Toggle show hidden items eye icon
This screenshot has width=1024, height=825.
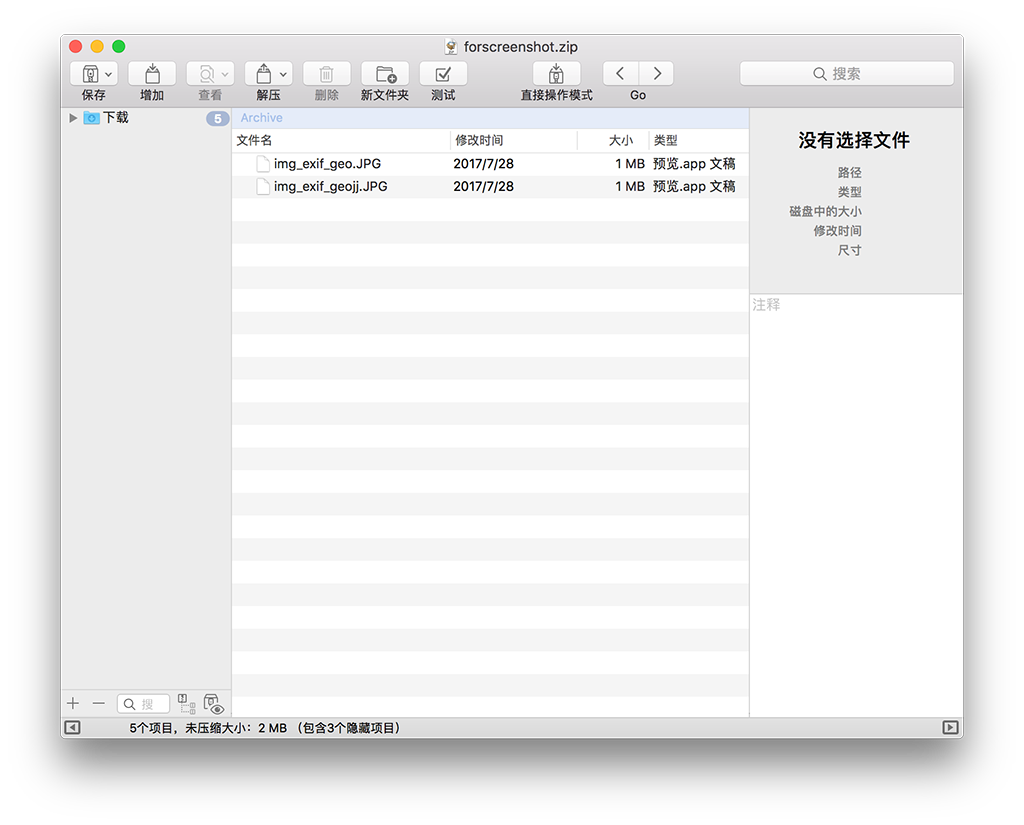pyautogui.click(x=214, y=704)
